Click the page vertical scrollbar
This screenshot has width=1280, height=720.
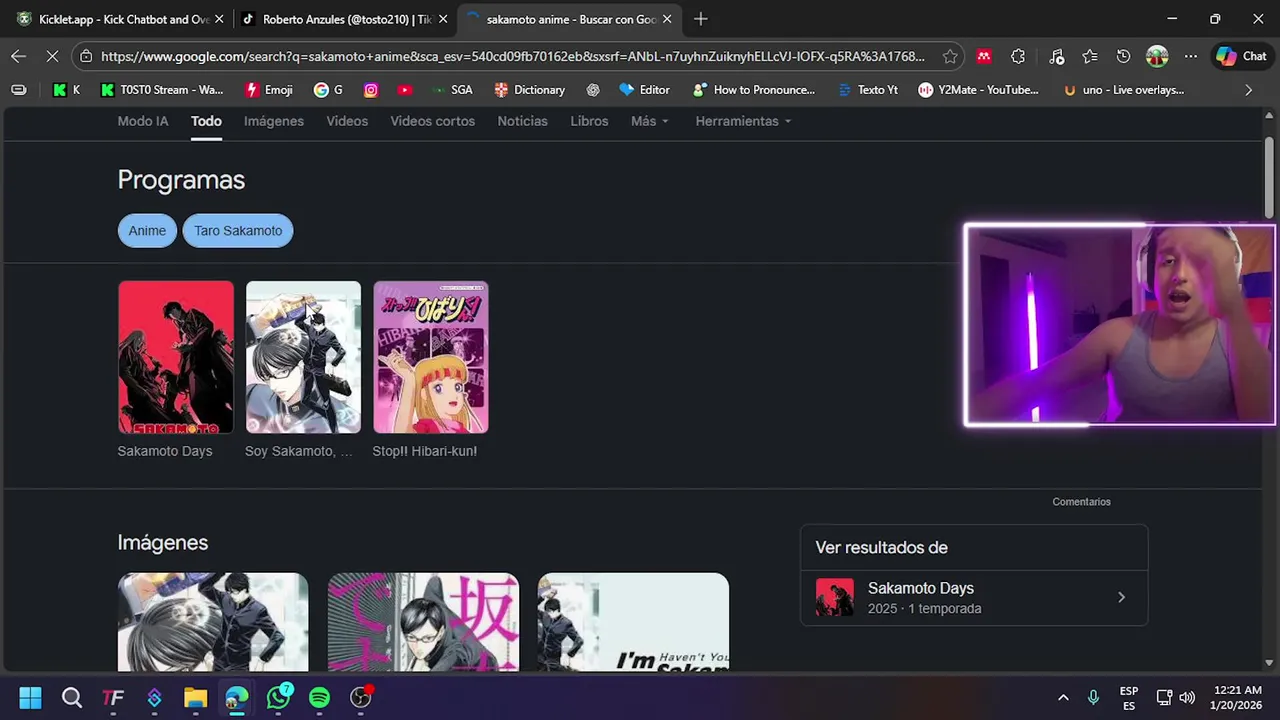click(x=1269, y=176)
